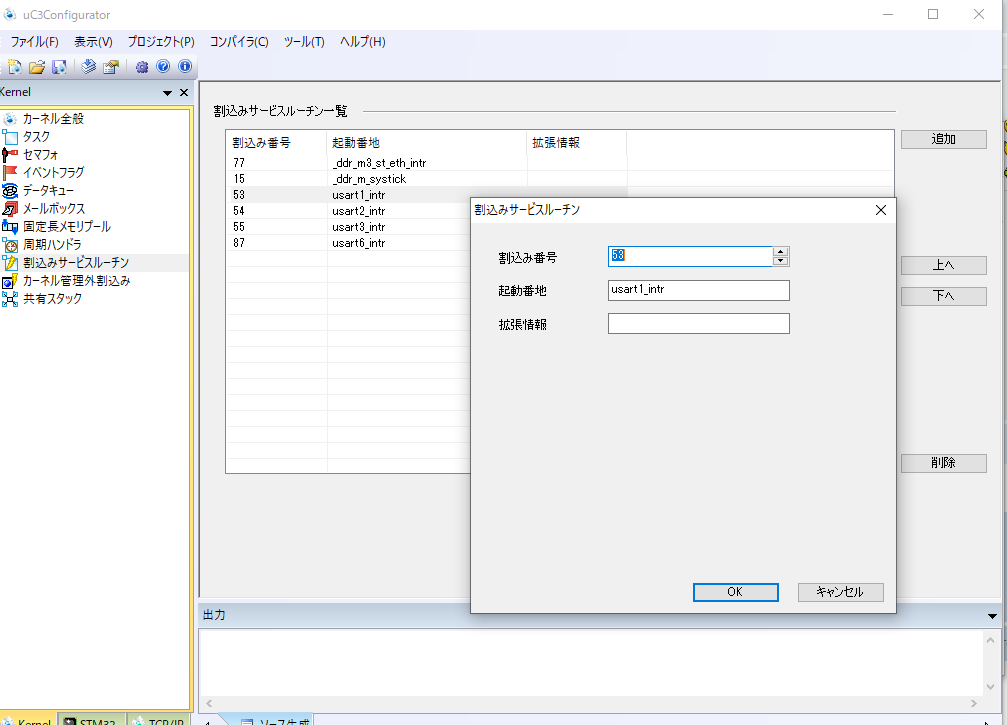Click the layered-pages source generation toolbar icon
This screenshot has height=725, width=1007.
(89, 66)
